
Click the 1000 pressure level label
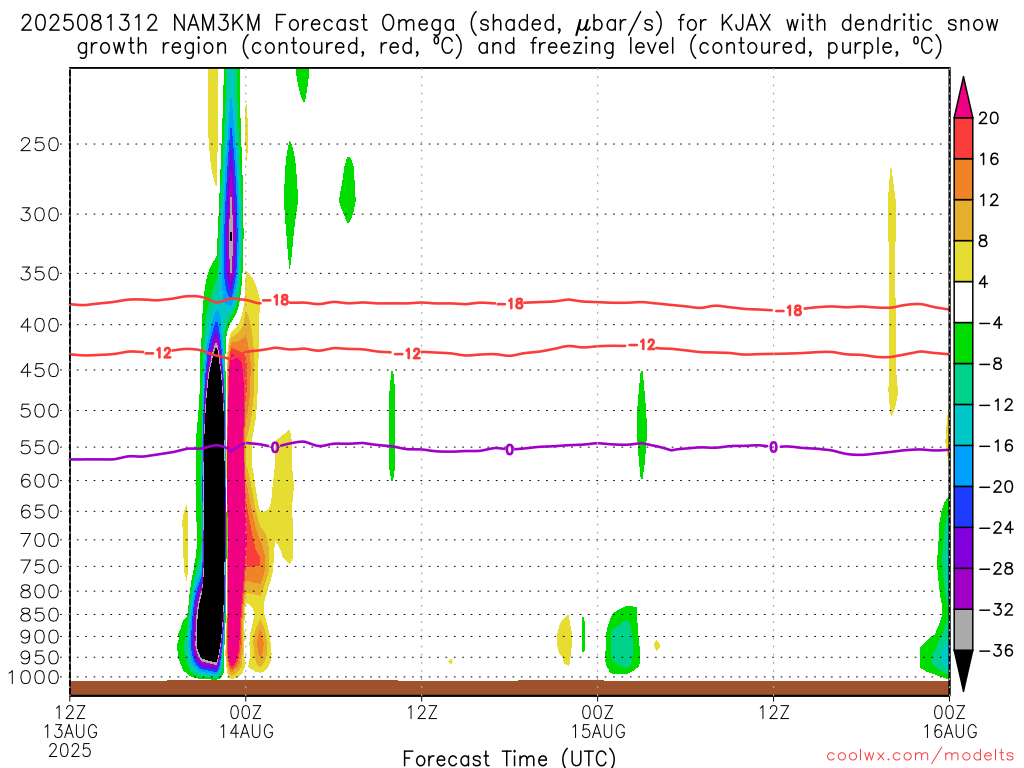(35, 678)
